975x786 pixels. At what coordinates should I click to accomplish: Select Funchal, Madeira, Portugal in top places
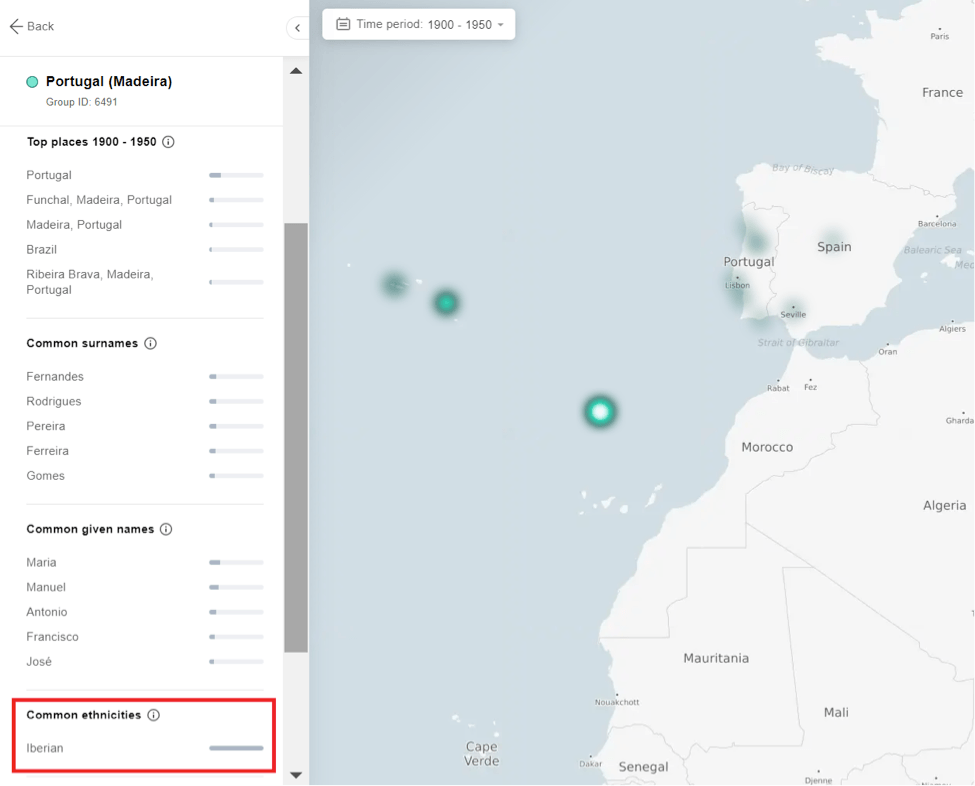point(99,200)
